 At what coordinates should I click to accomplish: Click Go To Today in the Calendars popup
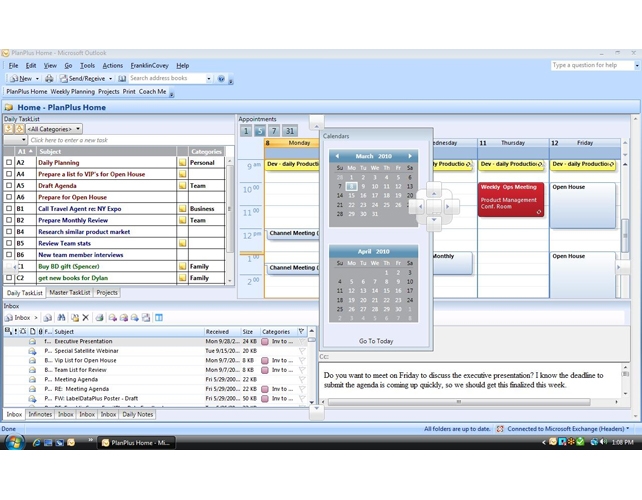pos(376,341)
